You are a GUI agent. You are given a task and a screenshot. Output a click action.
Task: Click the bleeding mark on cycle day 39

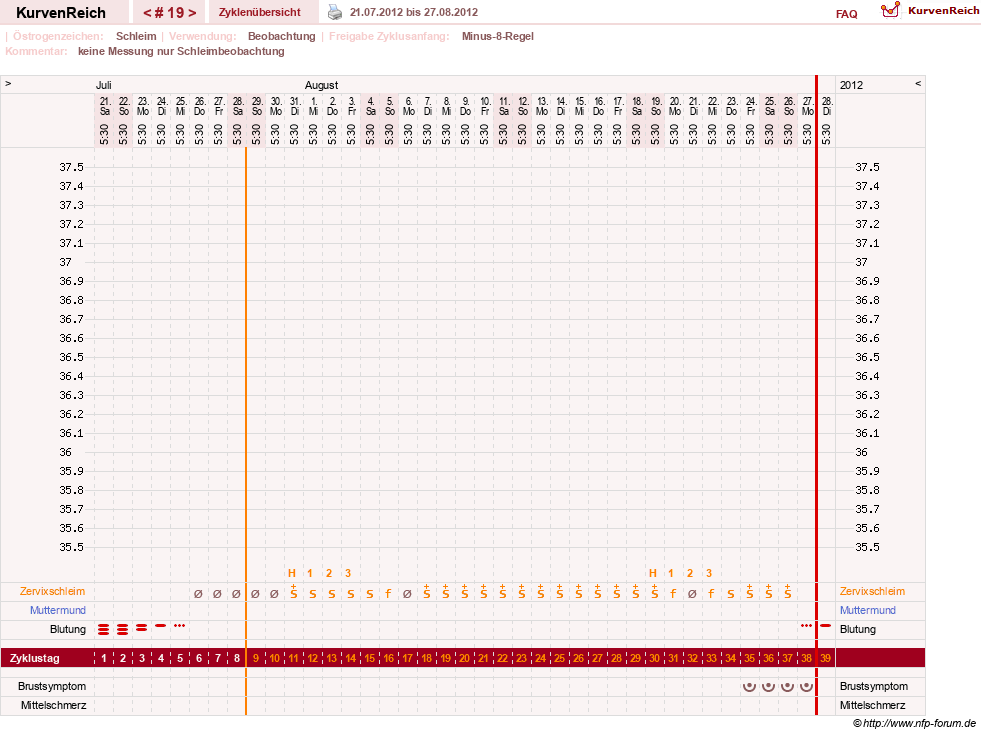point(826,626)
